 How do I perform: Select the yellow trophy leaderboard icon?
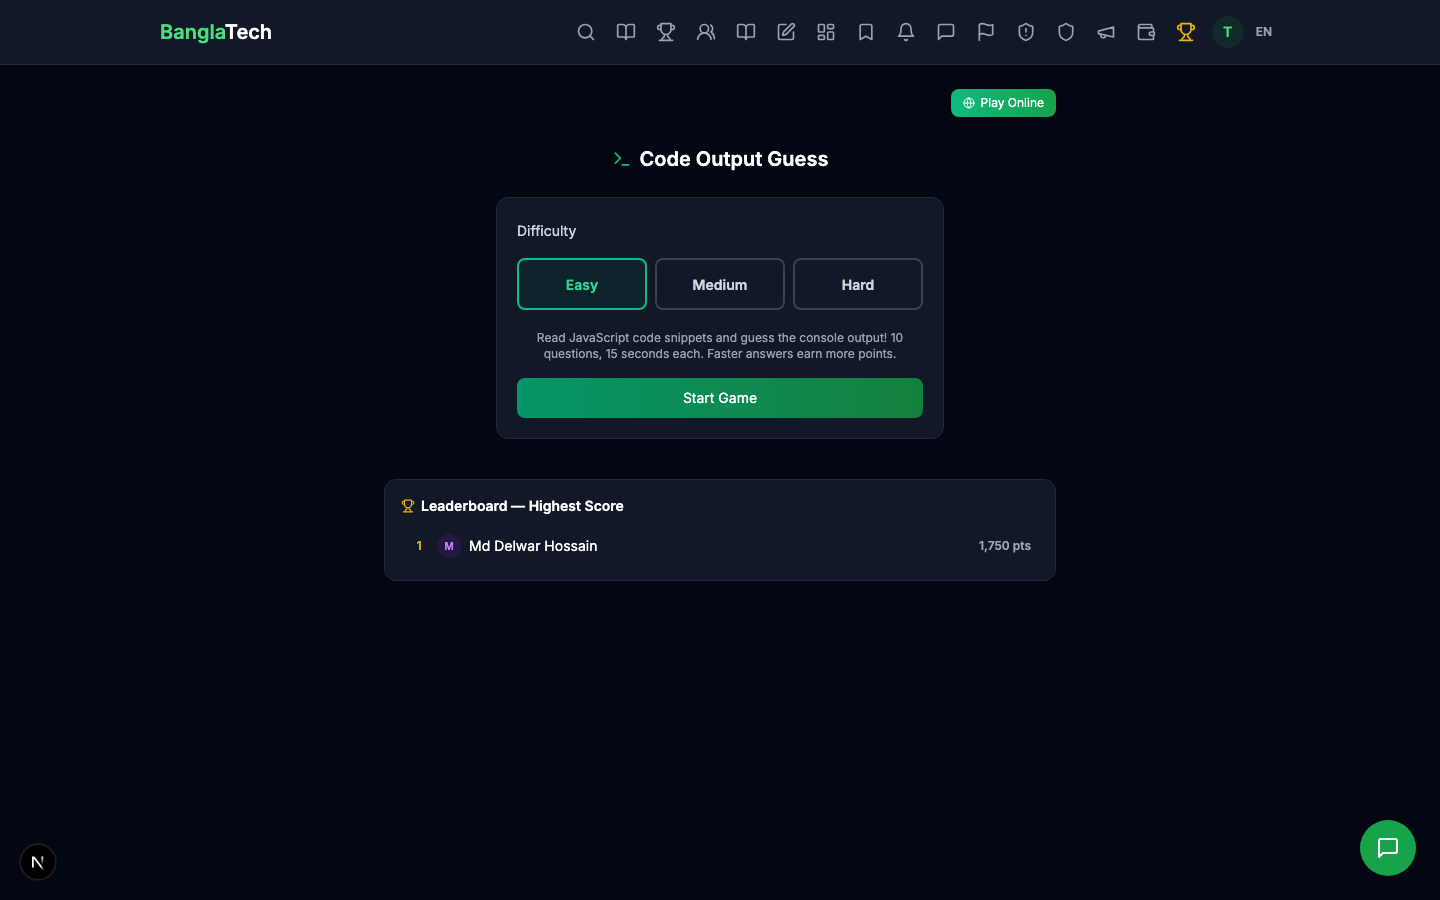(x=1186, y=32)
